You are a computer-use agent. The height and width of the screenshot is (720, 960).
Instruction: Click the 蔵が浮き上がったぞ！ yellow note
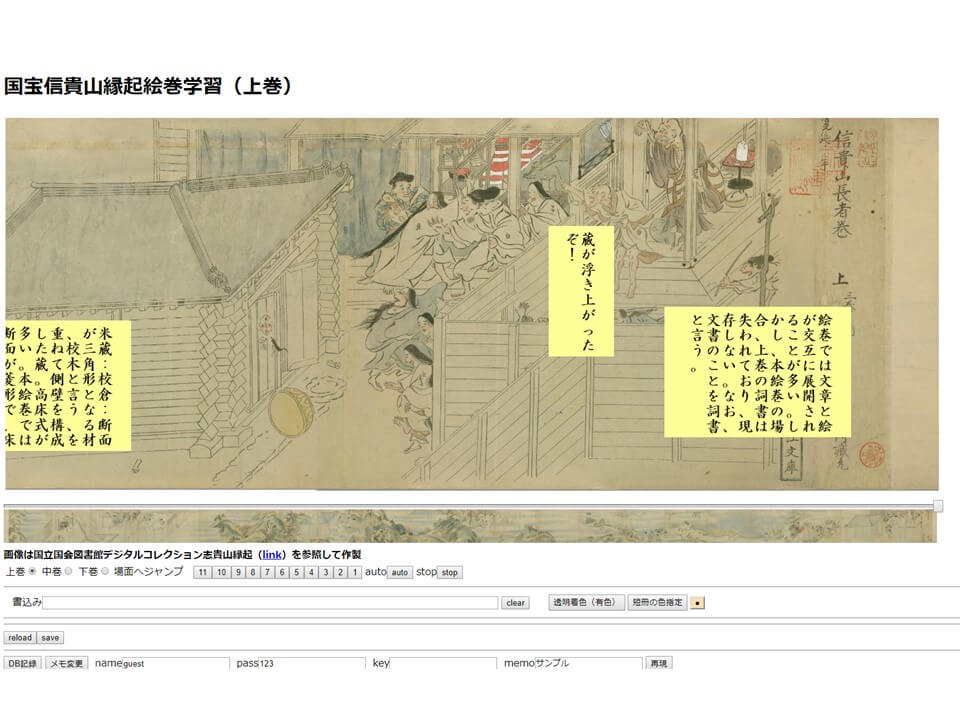coord(581,291)
